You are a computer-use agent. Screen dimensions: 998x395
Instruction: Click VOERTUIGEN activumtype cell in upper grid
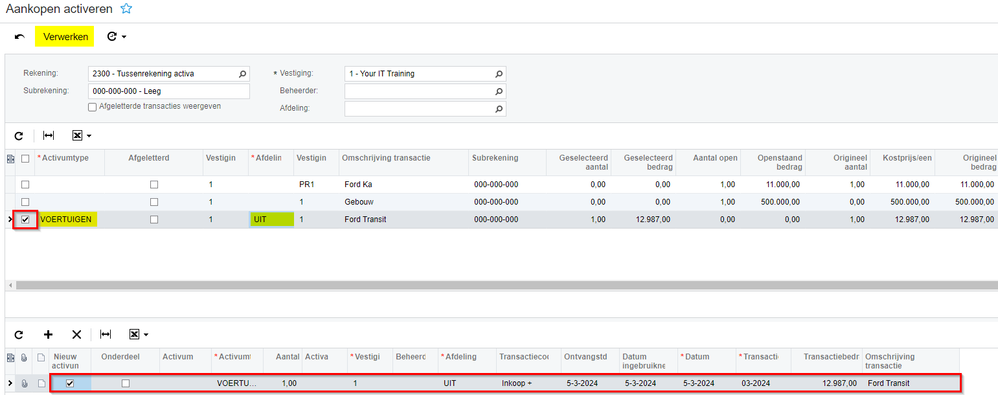(x=68, y=219)
